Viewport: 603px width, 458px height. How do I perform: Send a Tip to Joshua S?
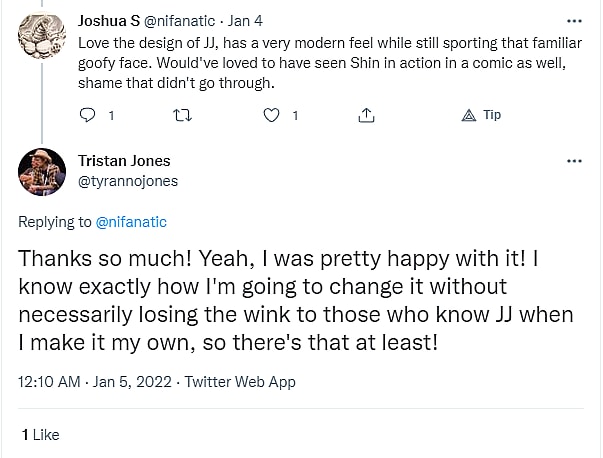[481, 115]
